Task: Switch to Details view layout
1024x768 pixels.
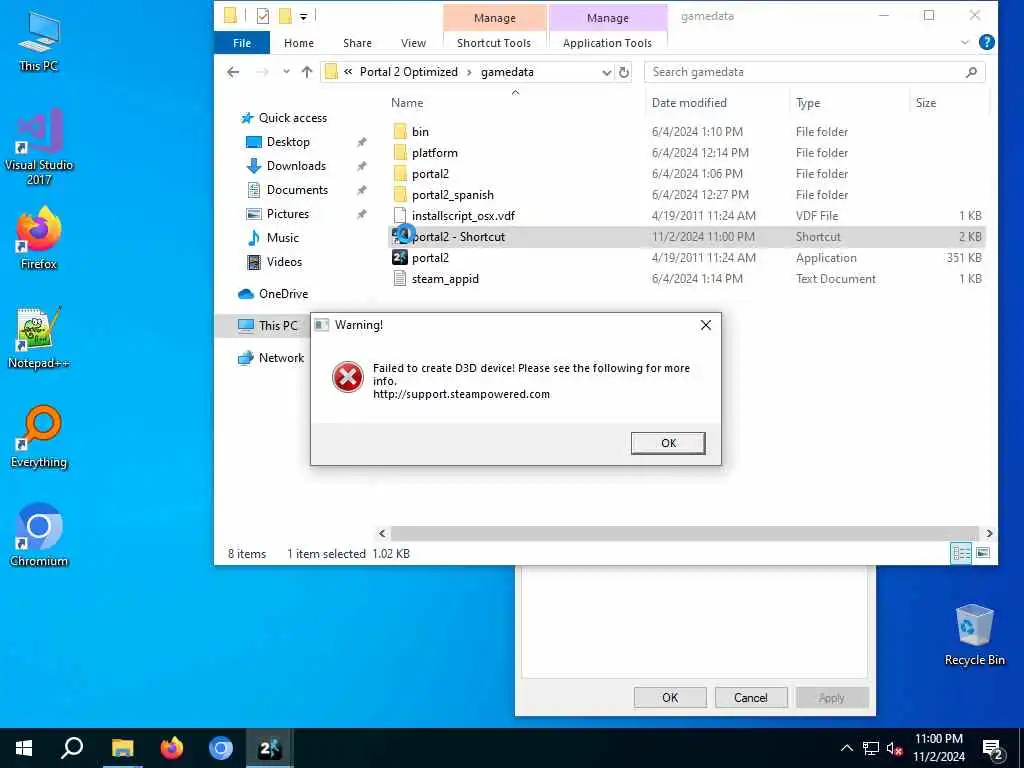Action: tap(961, 553)
